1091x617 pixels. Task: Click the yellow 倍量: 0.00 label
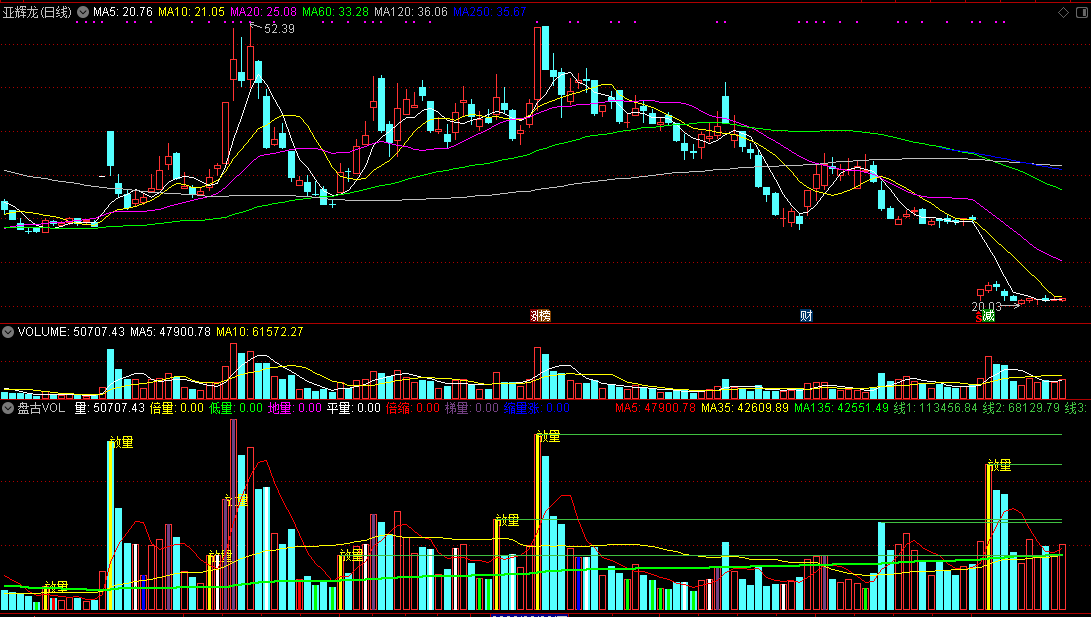point(177,408)
